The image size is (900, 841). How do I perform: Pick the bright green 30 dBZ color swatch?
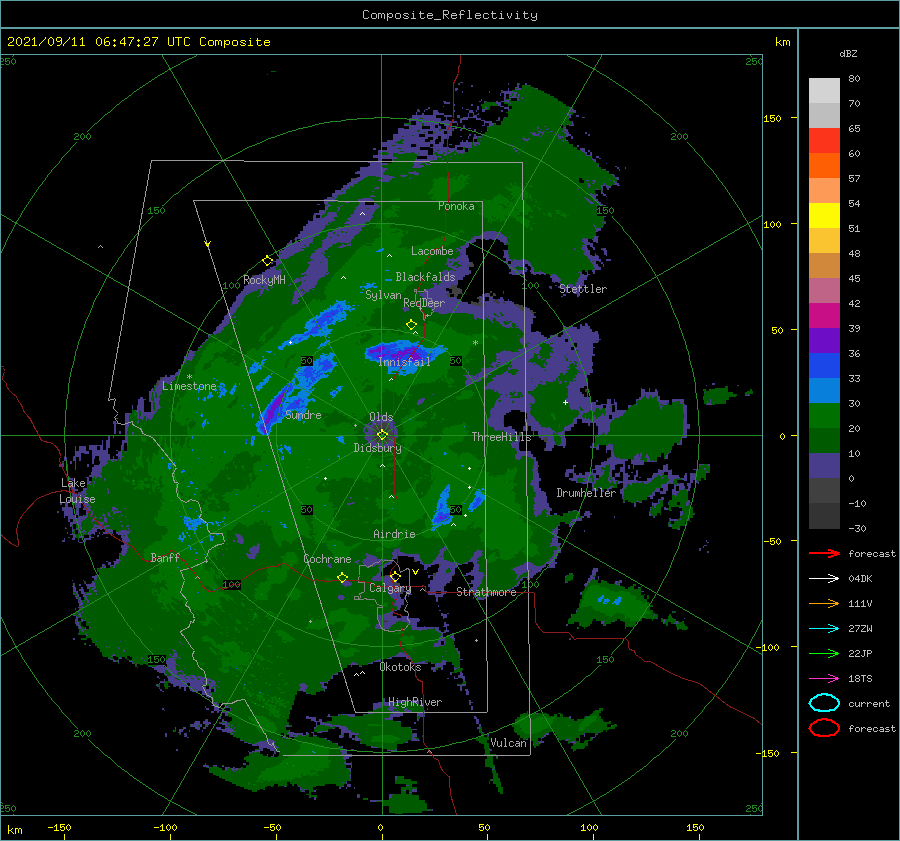tap(824, 415)
